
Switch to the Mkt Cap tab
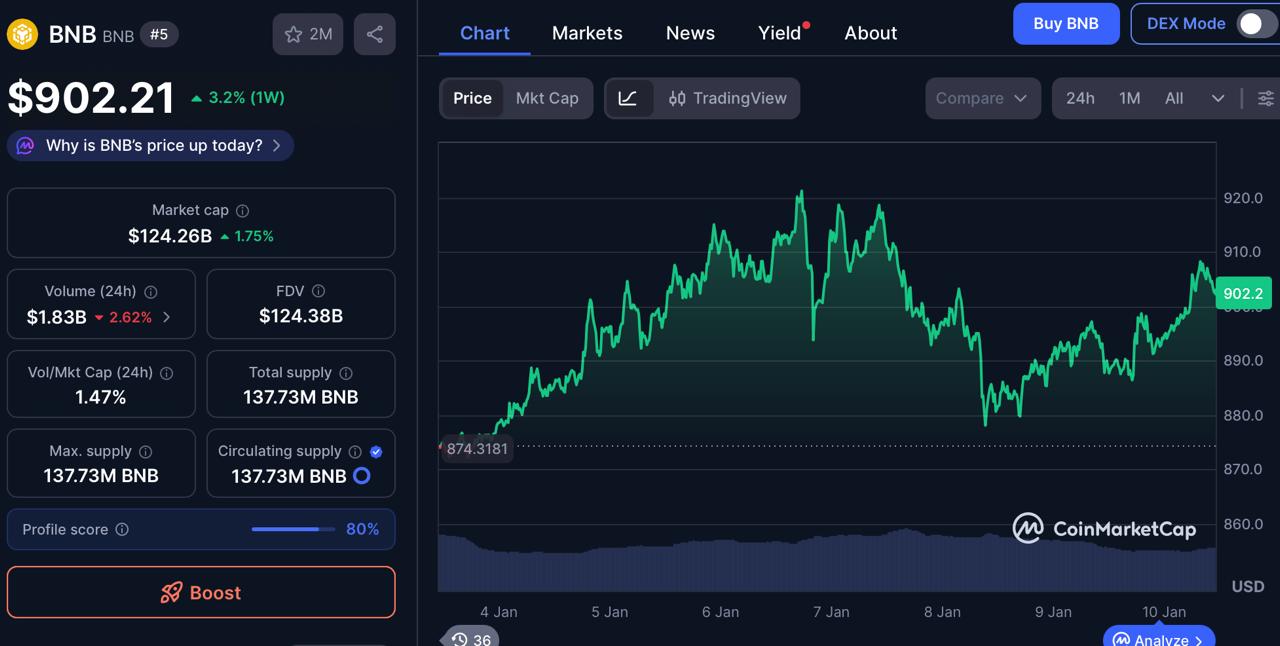coord(547,98)
